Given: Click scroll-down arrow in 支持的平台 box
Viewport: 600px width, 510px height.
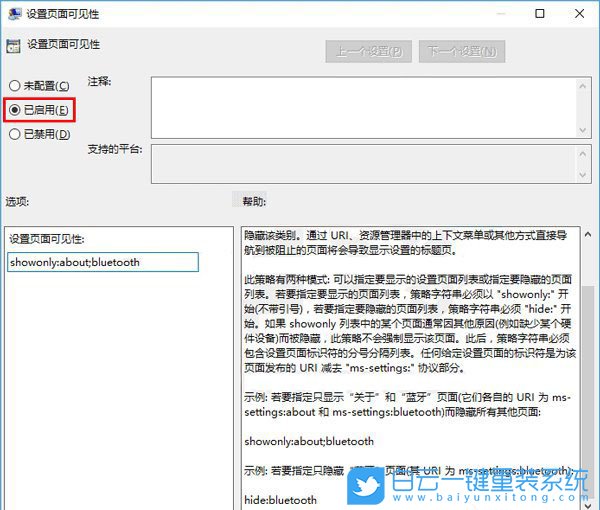Looking at the screenshot, I should (x=582, y=175).
